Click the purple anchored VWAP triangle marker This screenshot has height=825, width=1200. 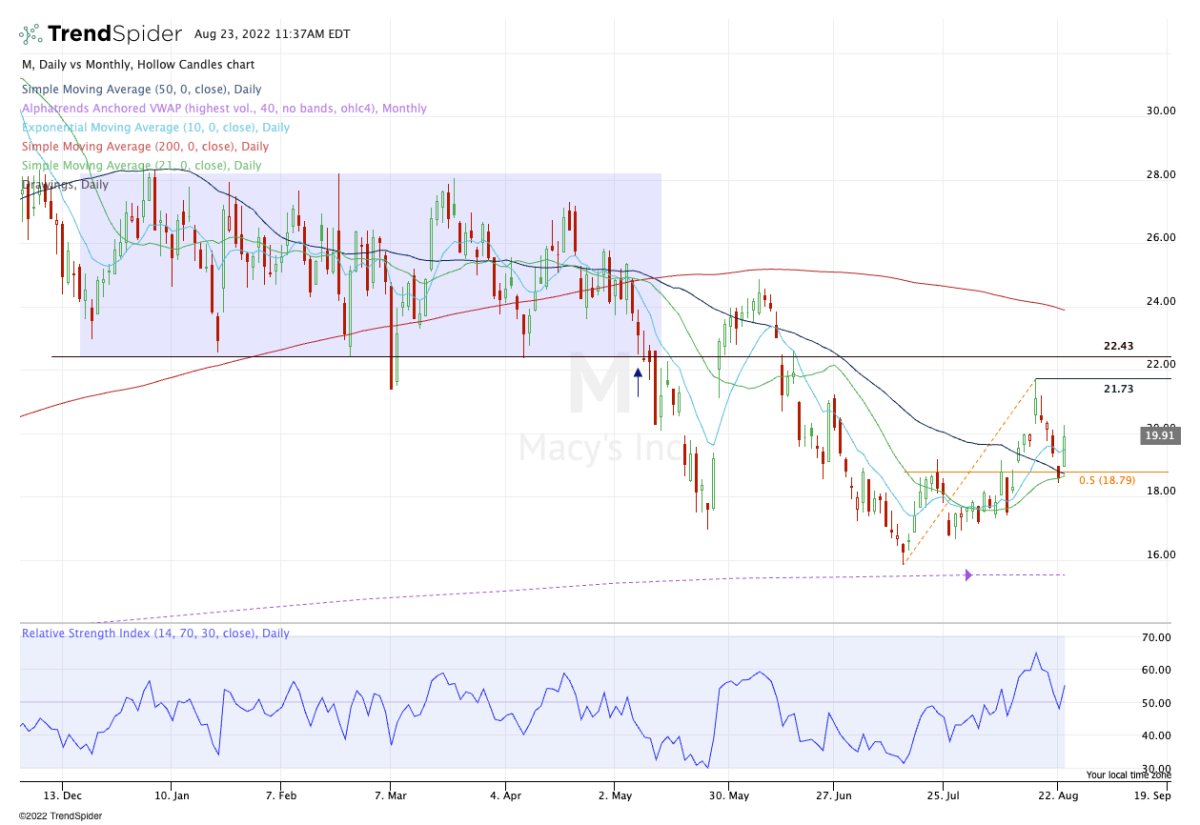968,575
